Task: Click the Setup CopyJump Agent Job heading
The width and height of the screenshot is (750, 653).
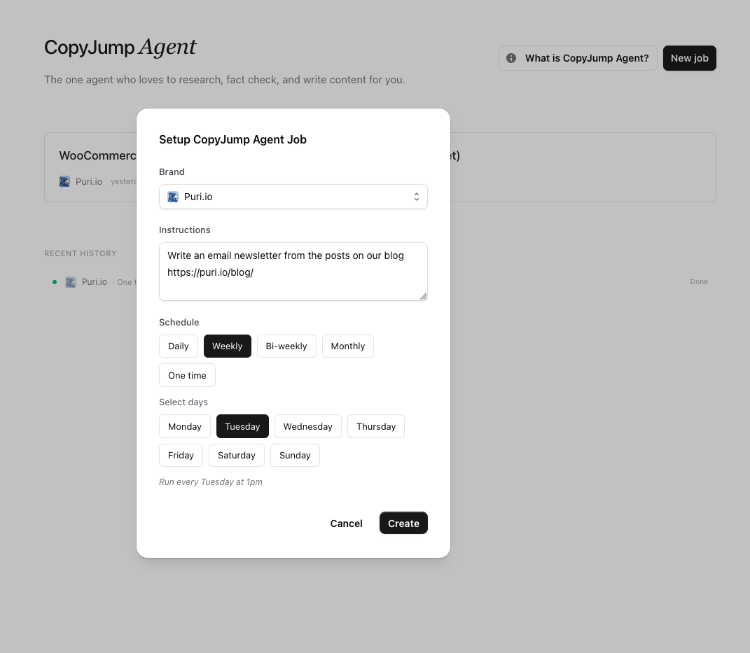Action: (x=232, y=140)
